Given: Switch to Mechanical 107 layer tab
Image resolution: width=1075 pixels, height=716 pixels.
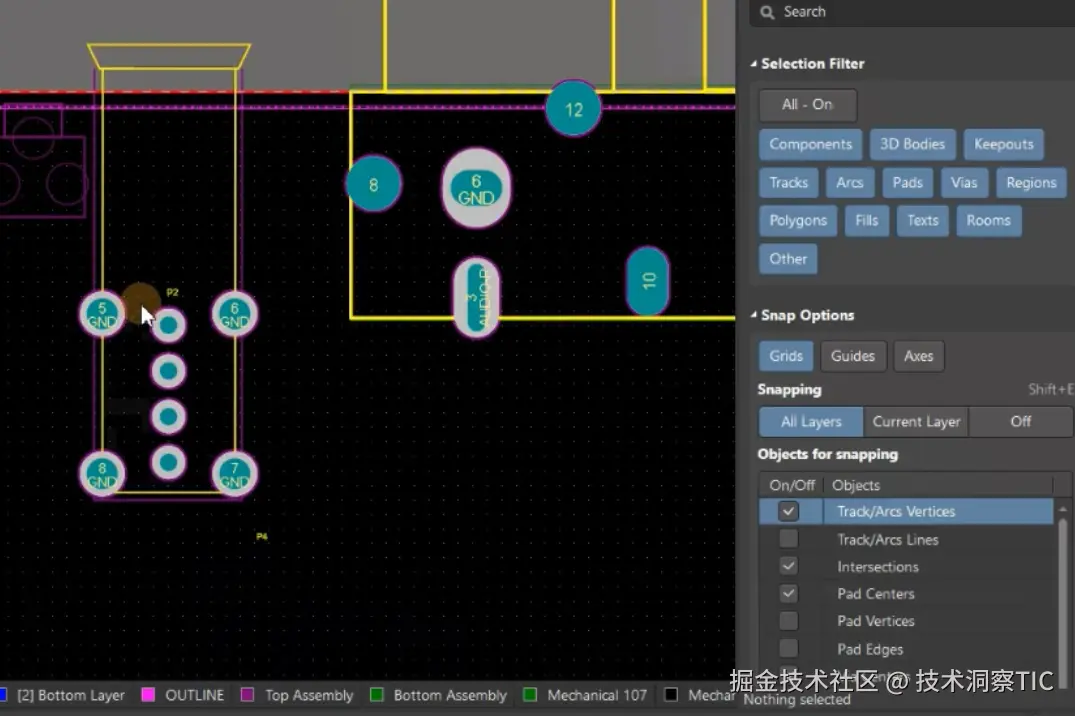Looking at the screenshot, I should (x=596, y=695).
